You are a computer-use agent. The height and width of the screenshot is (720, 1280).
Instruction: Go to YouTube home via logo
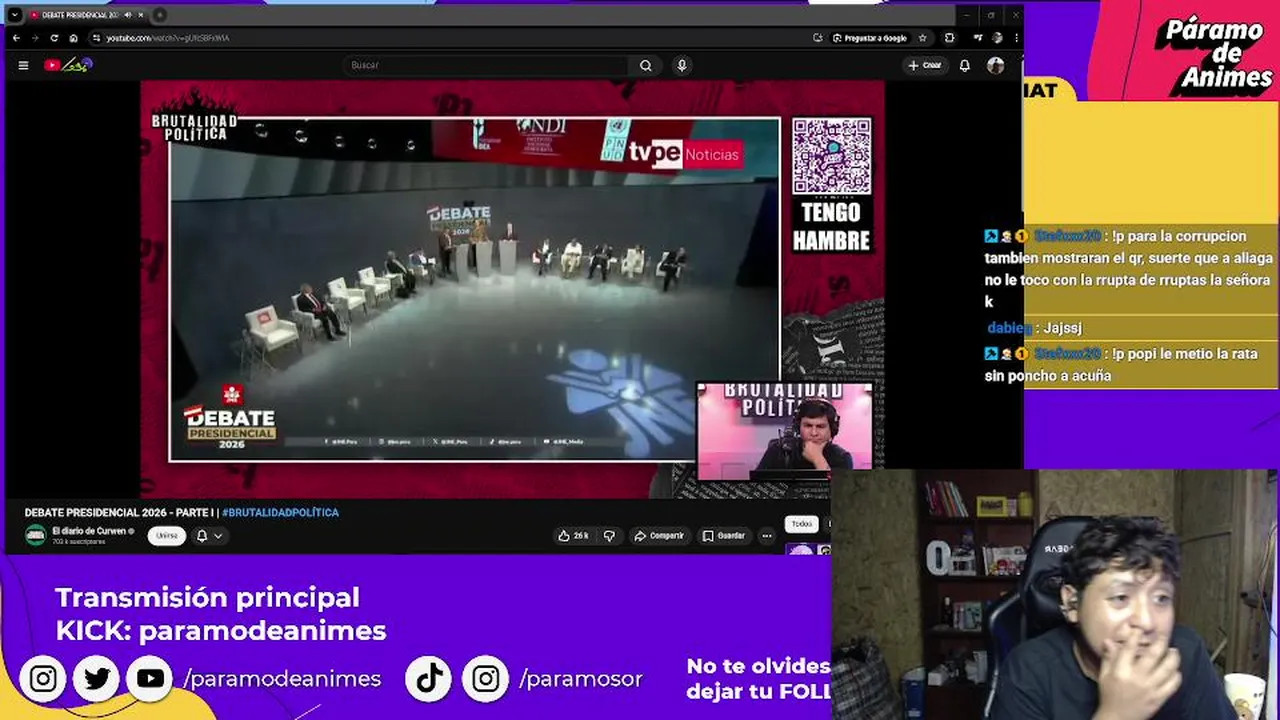[67, 65]
